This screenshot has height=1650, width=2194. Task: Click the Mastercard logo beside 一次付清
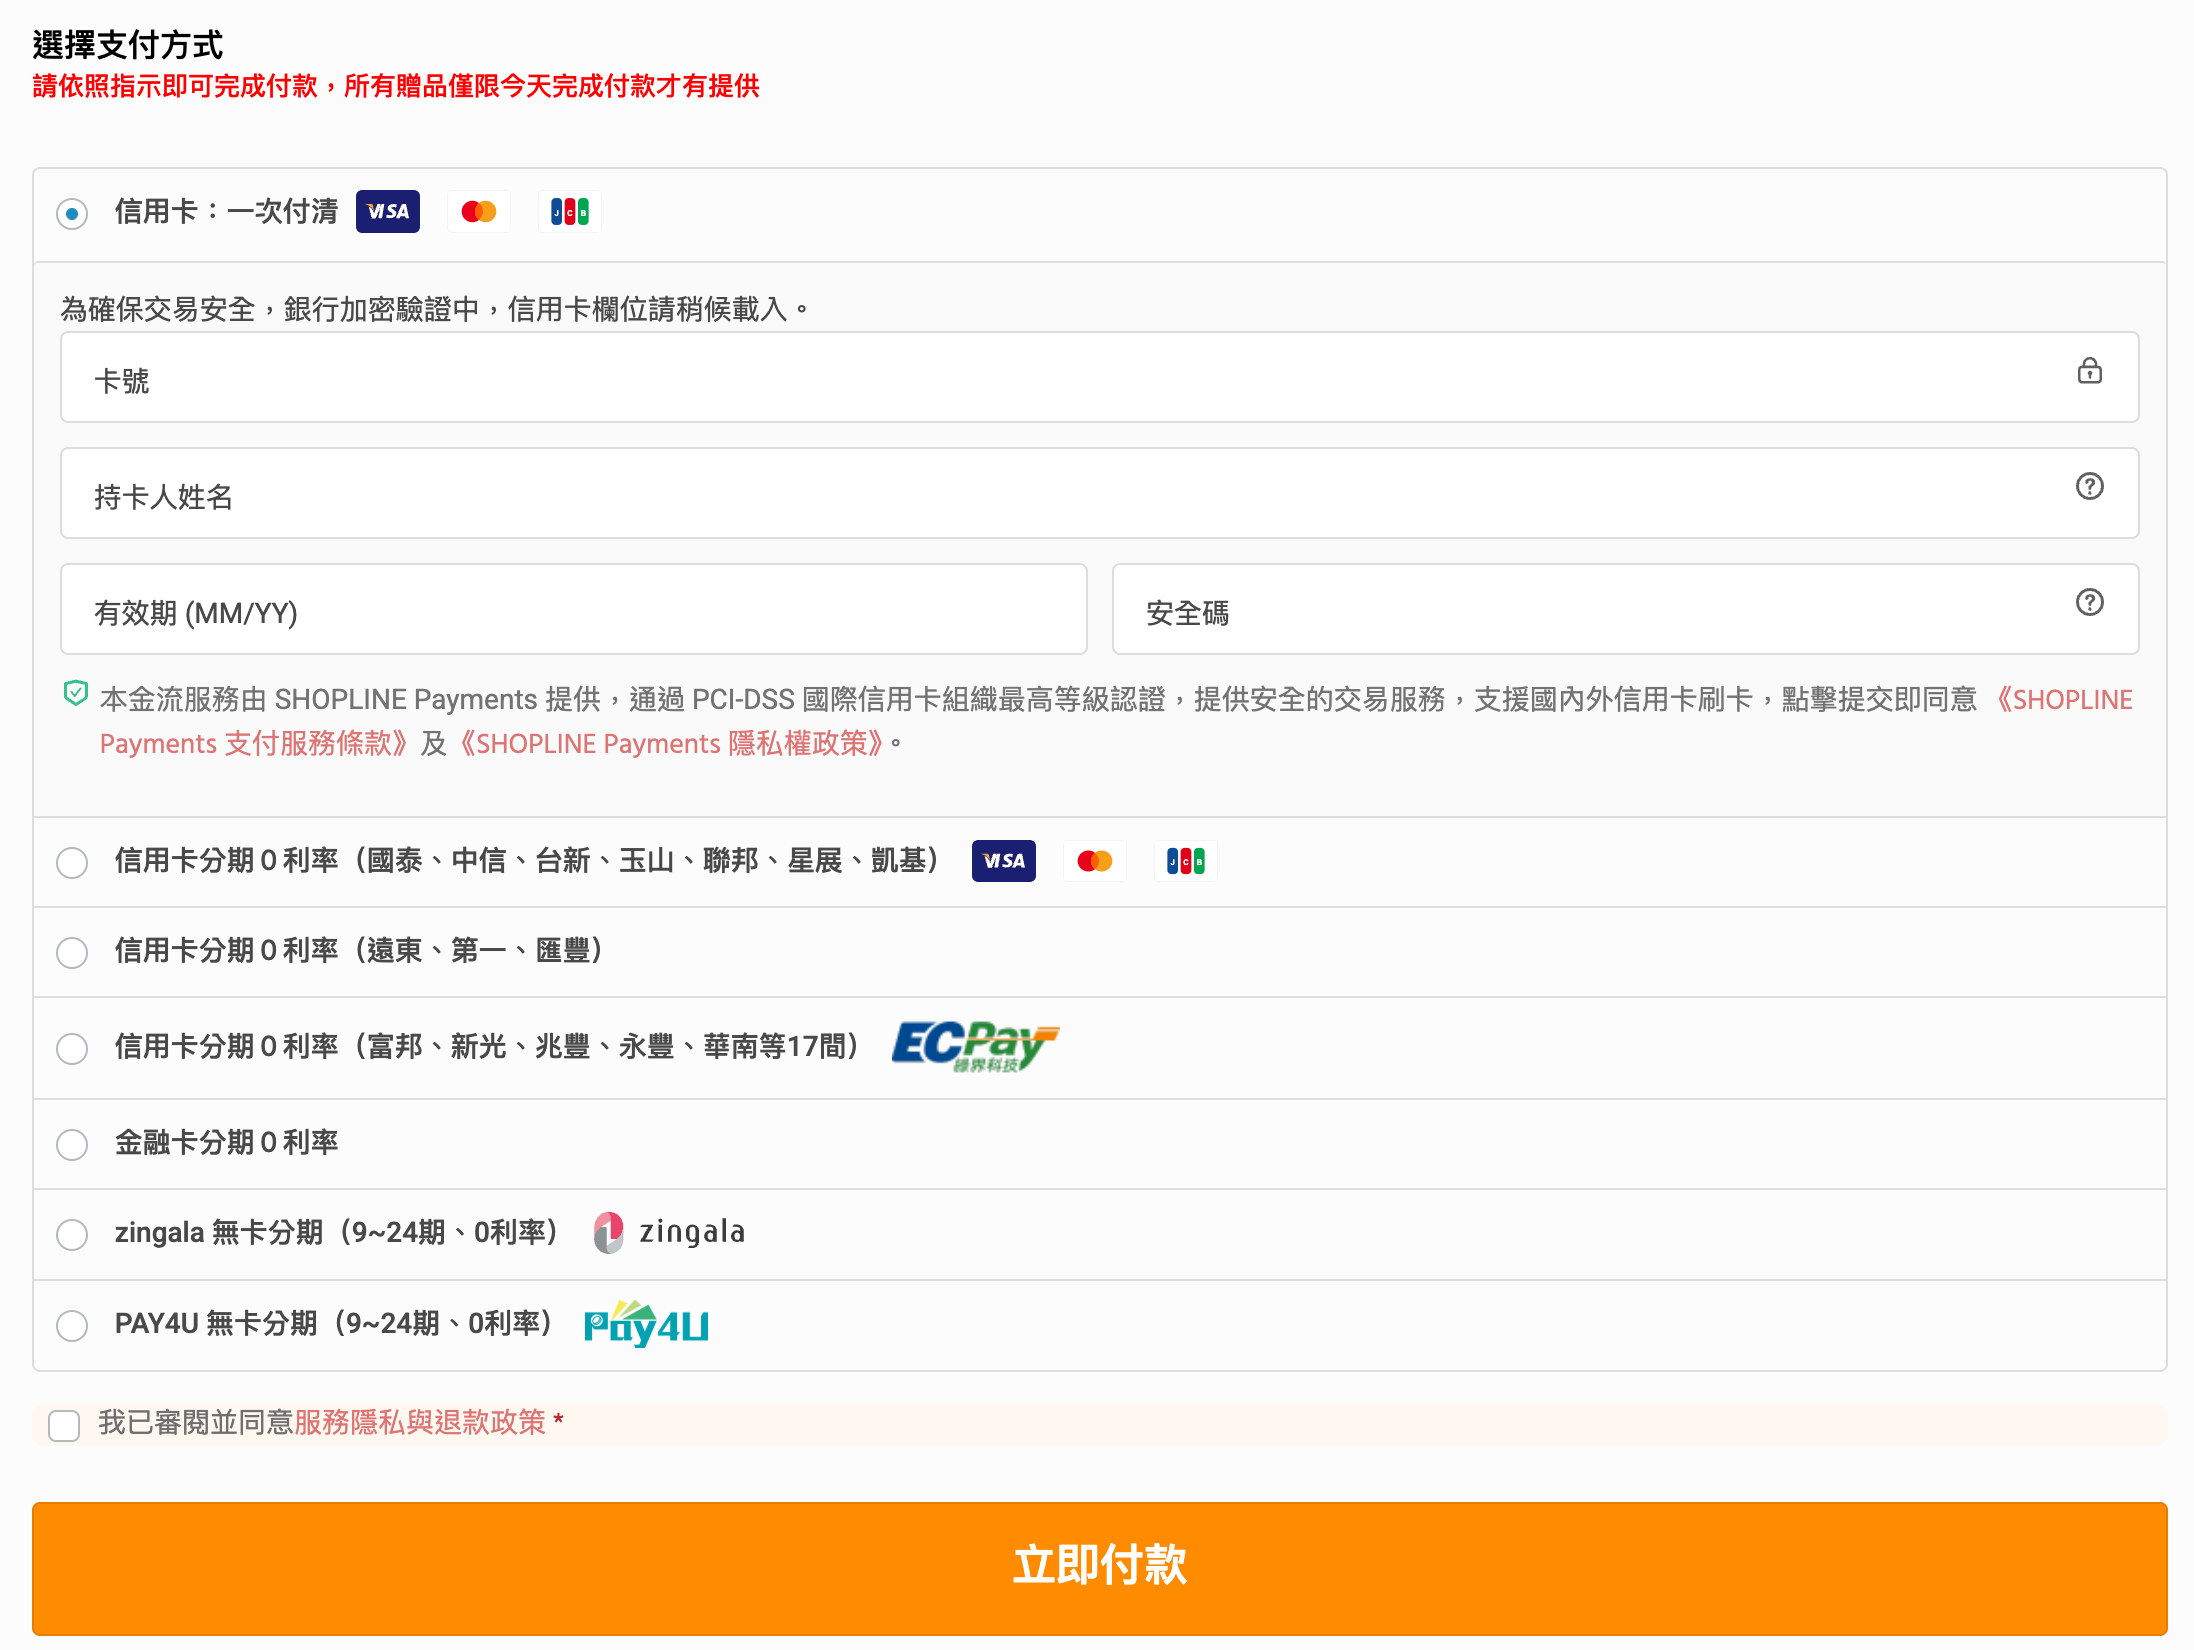[x=479, y=212]
